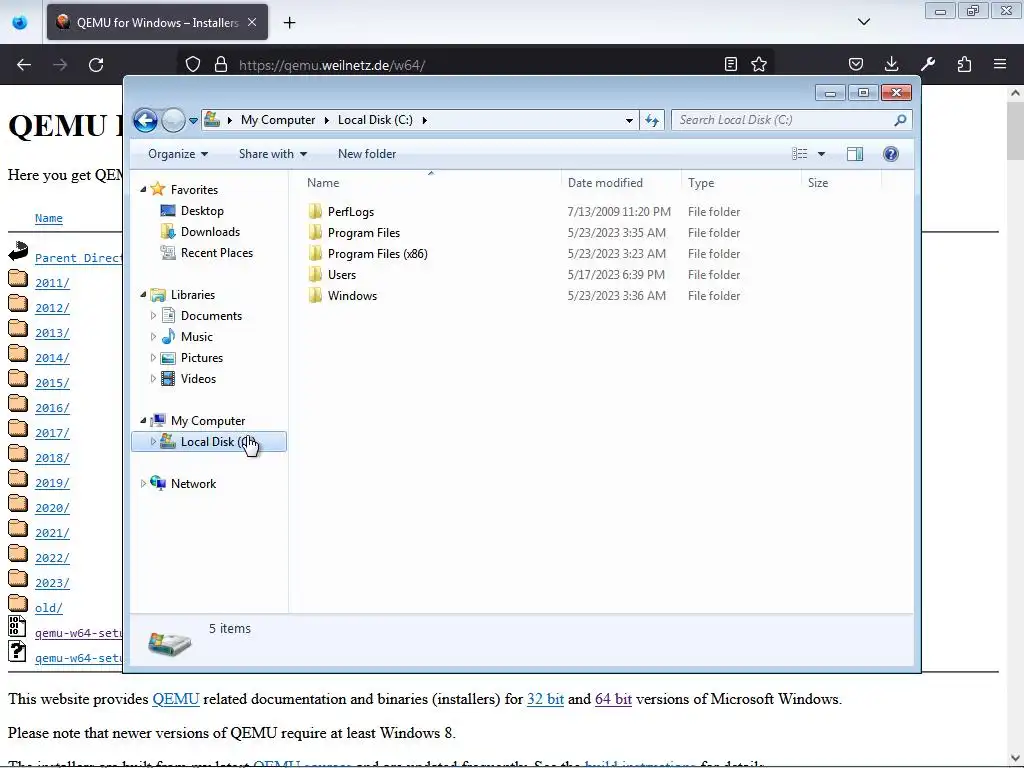This screenshot has height=768, width=1024.
Task: Click the magnifier icon in the Explorer search box
Action: click(900, 120)
